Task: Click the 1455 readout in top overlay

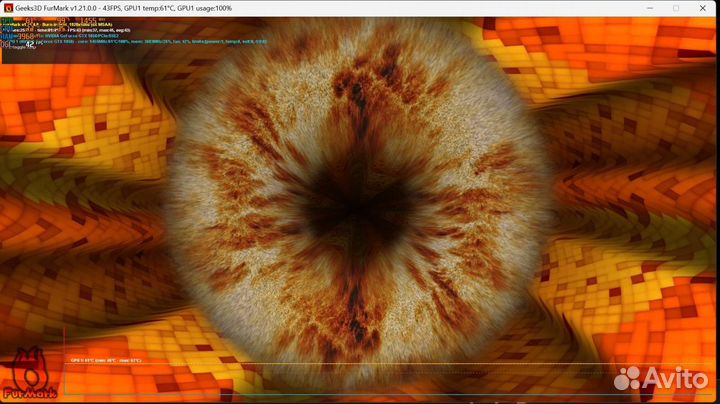Action: [88, 20]
